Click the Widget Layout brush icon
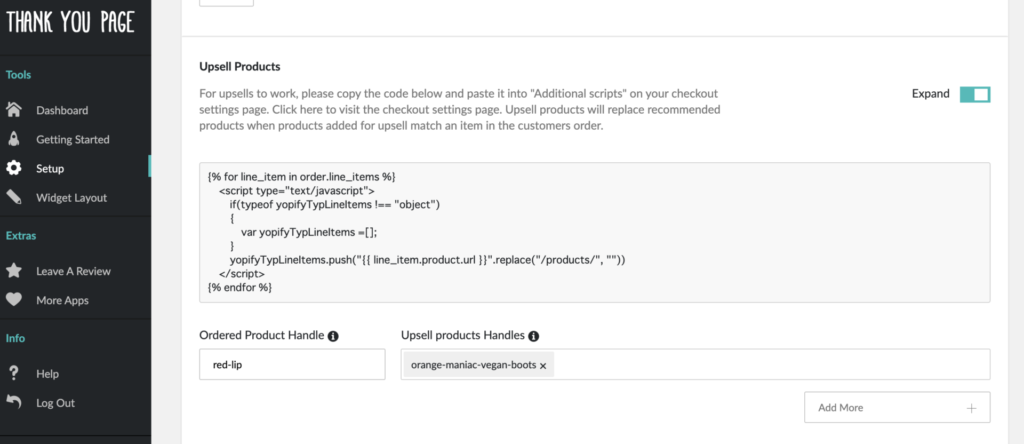1024x444 pixels. pos(14,197)
